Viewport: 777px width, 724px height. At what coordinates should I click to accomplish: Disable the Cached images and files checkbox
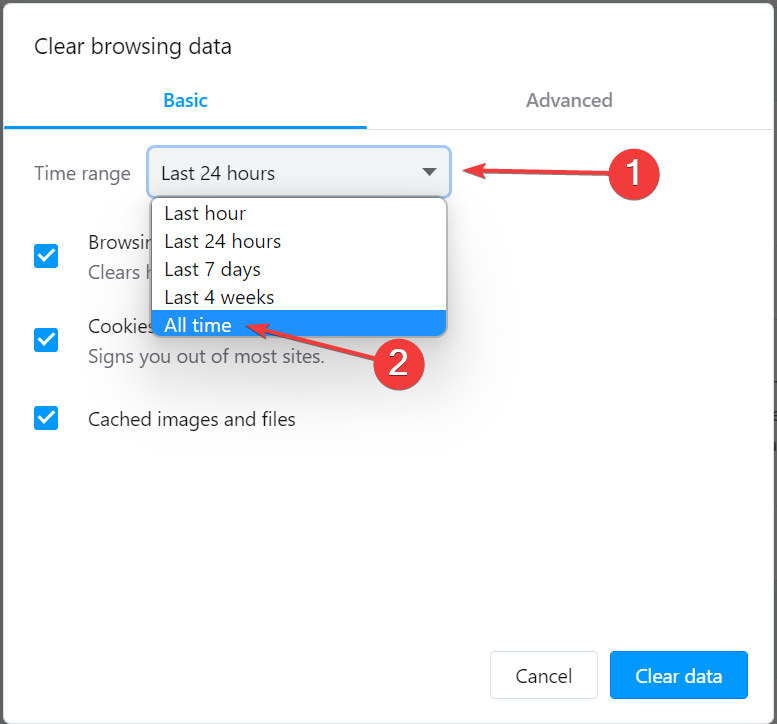pyautogui.click(x=46, y=418)
